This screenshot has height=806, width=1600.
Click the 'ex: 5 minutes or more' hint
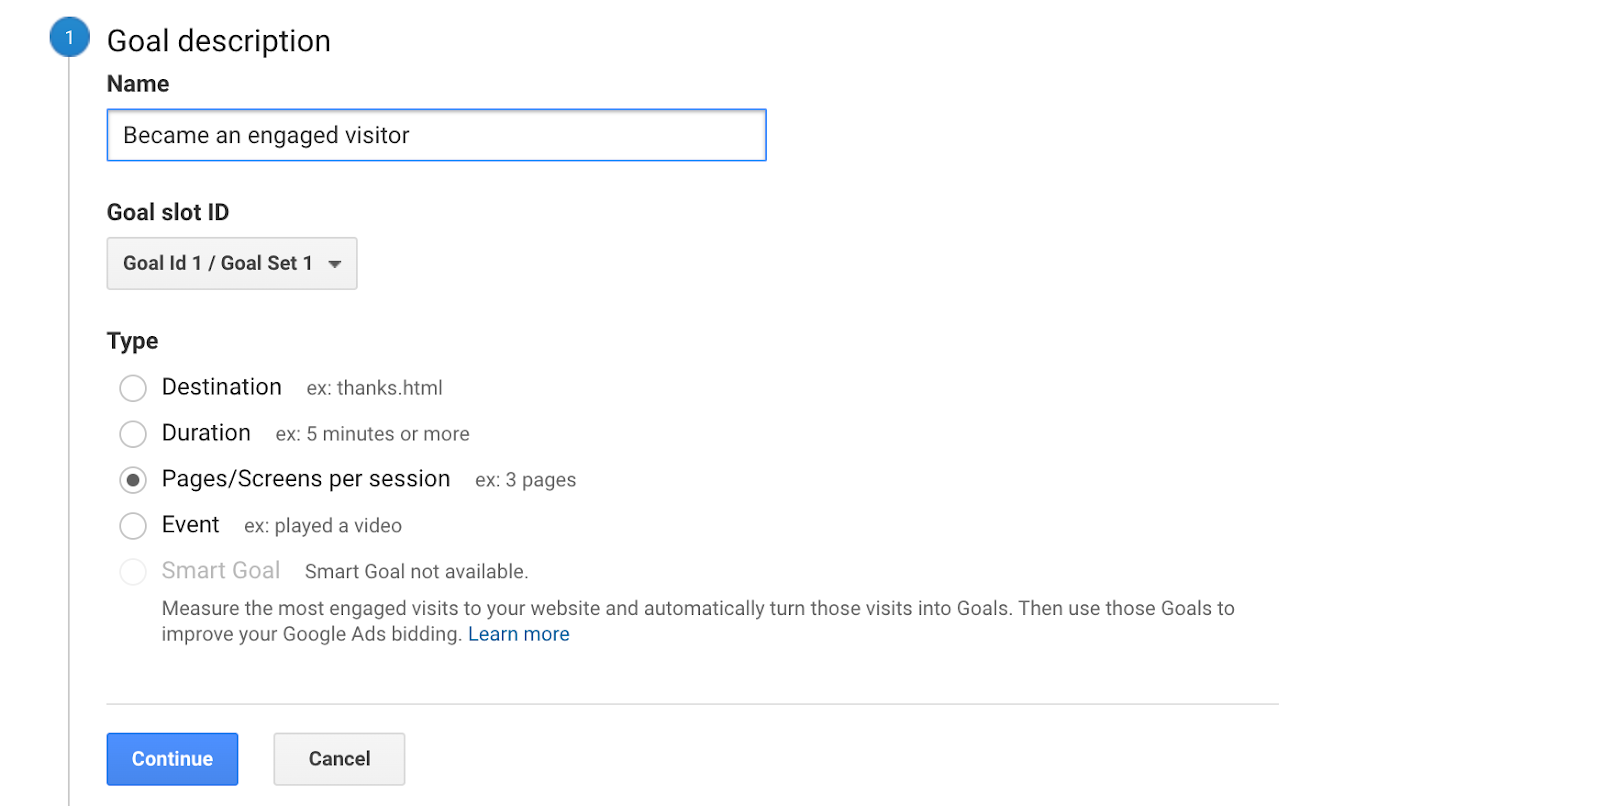point(372,434)
